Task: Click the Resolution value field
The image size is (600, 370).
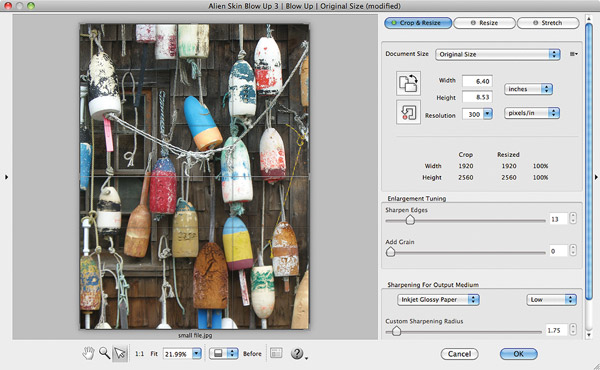Action: 473,114
